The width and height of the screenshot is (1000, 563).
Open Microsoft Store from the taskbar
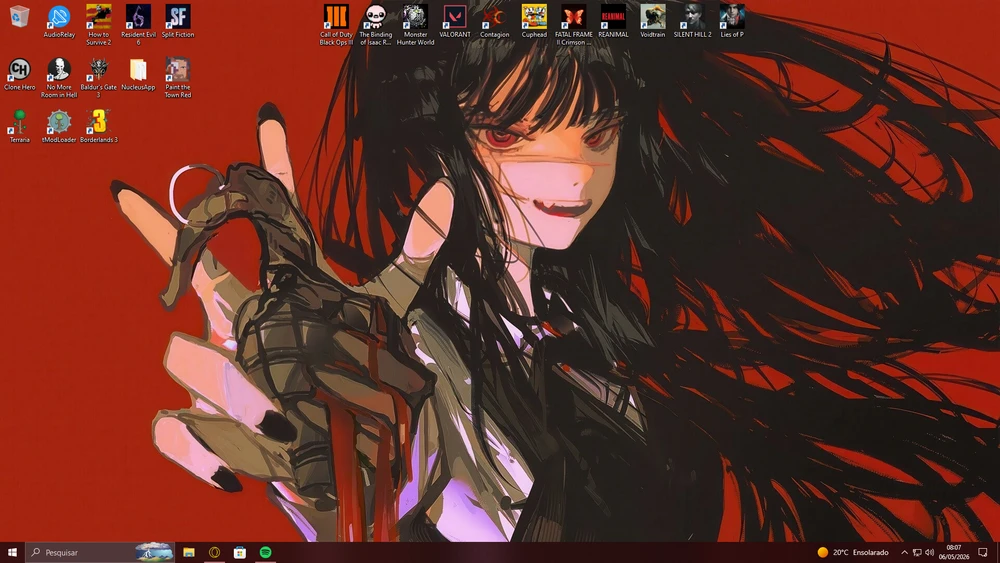coord(240,552)
